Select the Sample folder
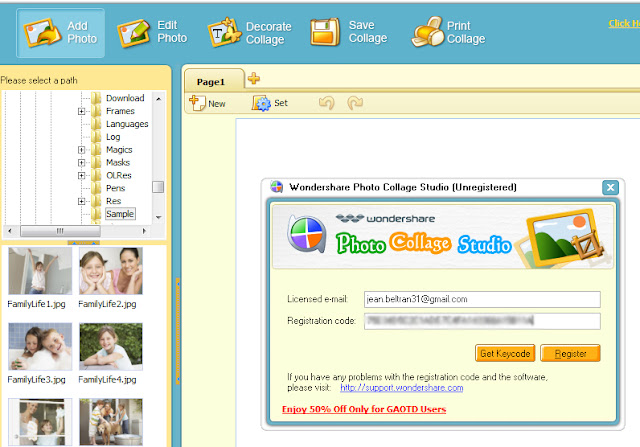The height and width of the screenshot is (447, 640). [120, 214]
